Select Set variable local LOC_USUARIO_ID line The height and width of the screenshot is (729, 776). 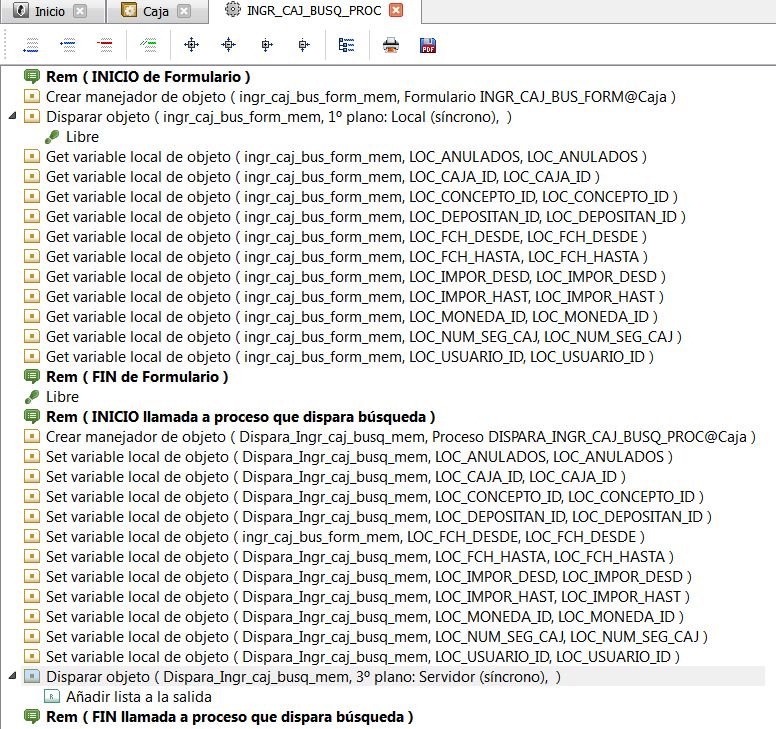(x=363, y=657)
